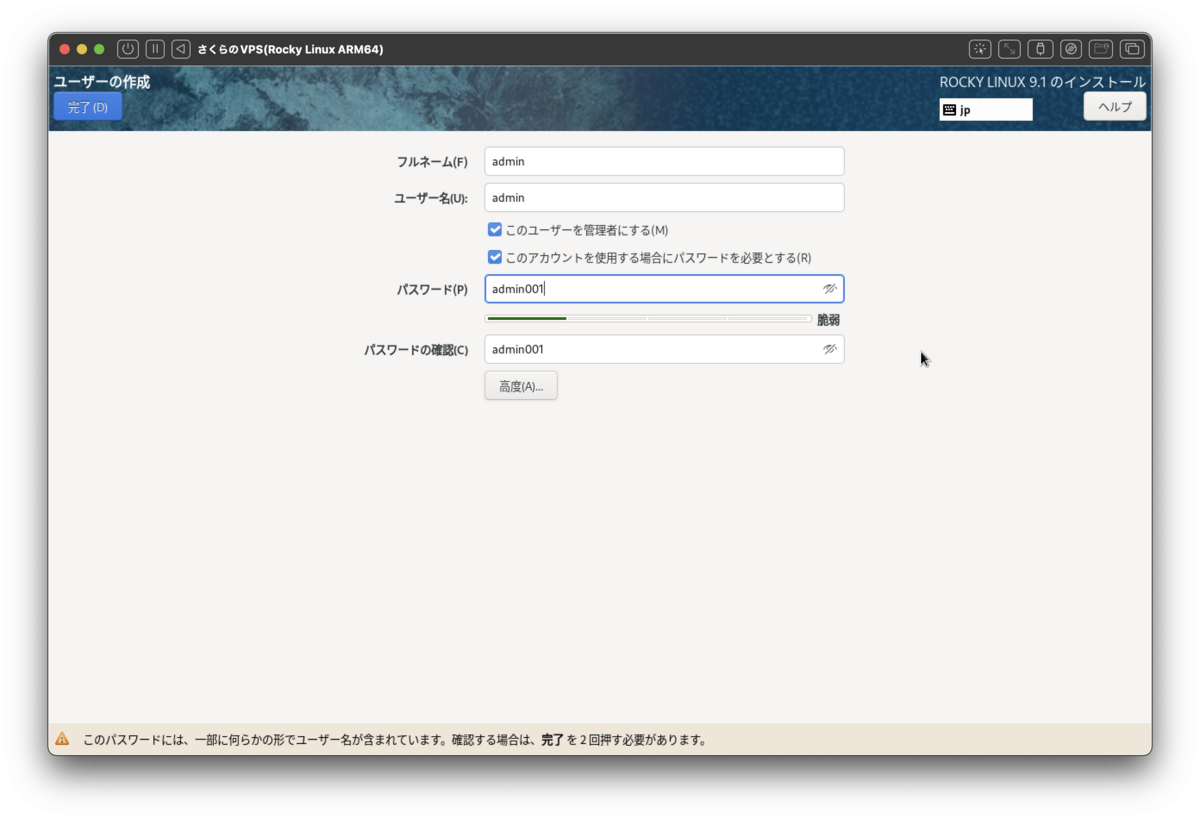Click the password strength indicator bar

point(648,318)
